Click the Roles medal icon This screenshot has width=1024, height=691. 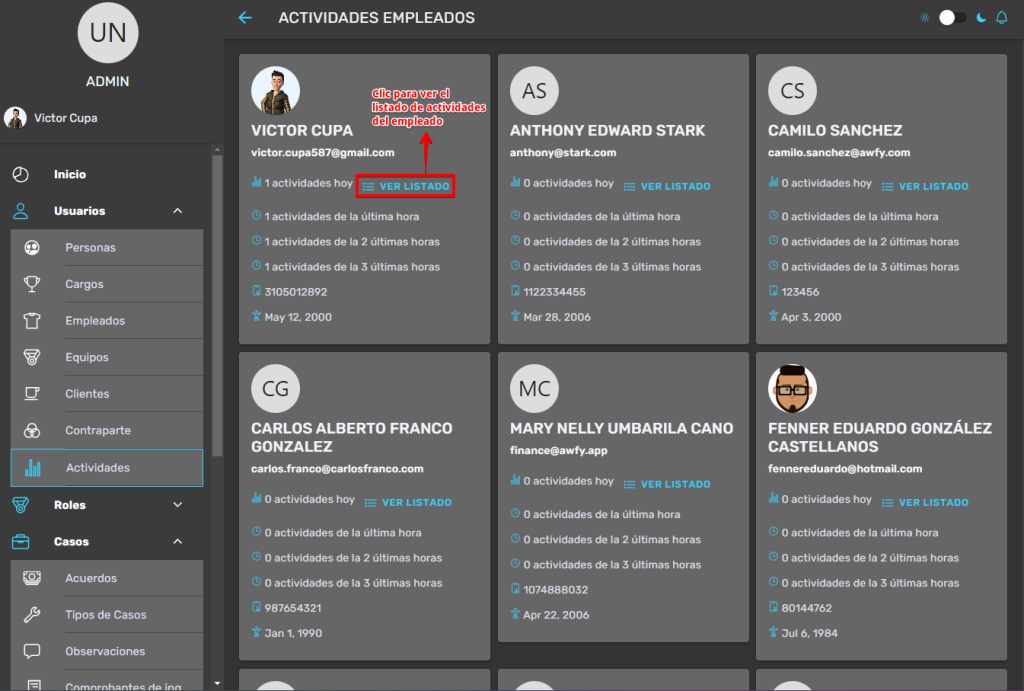pos(21,505)
